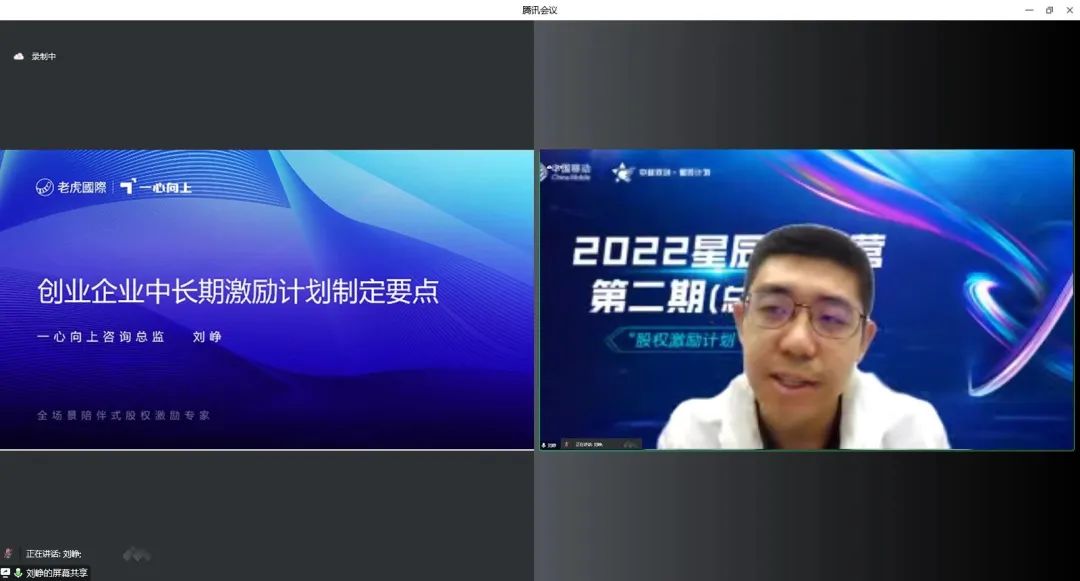Restore down the 腾讯会议 window
1080x581 pixels.
pyautogui.click(x=1049, y=10)
